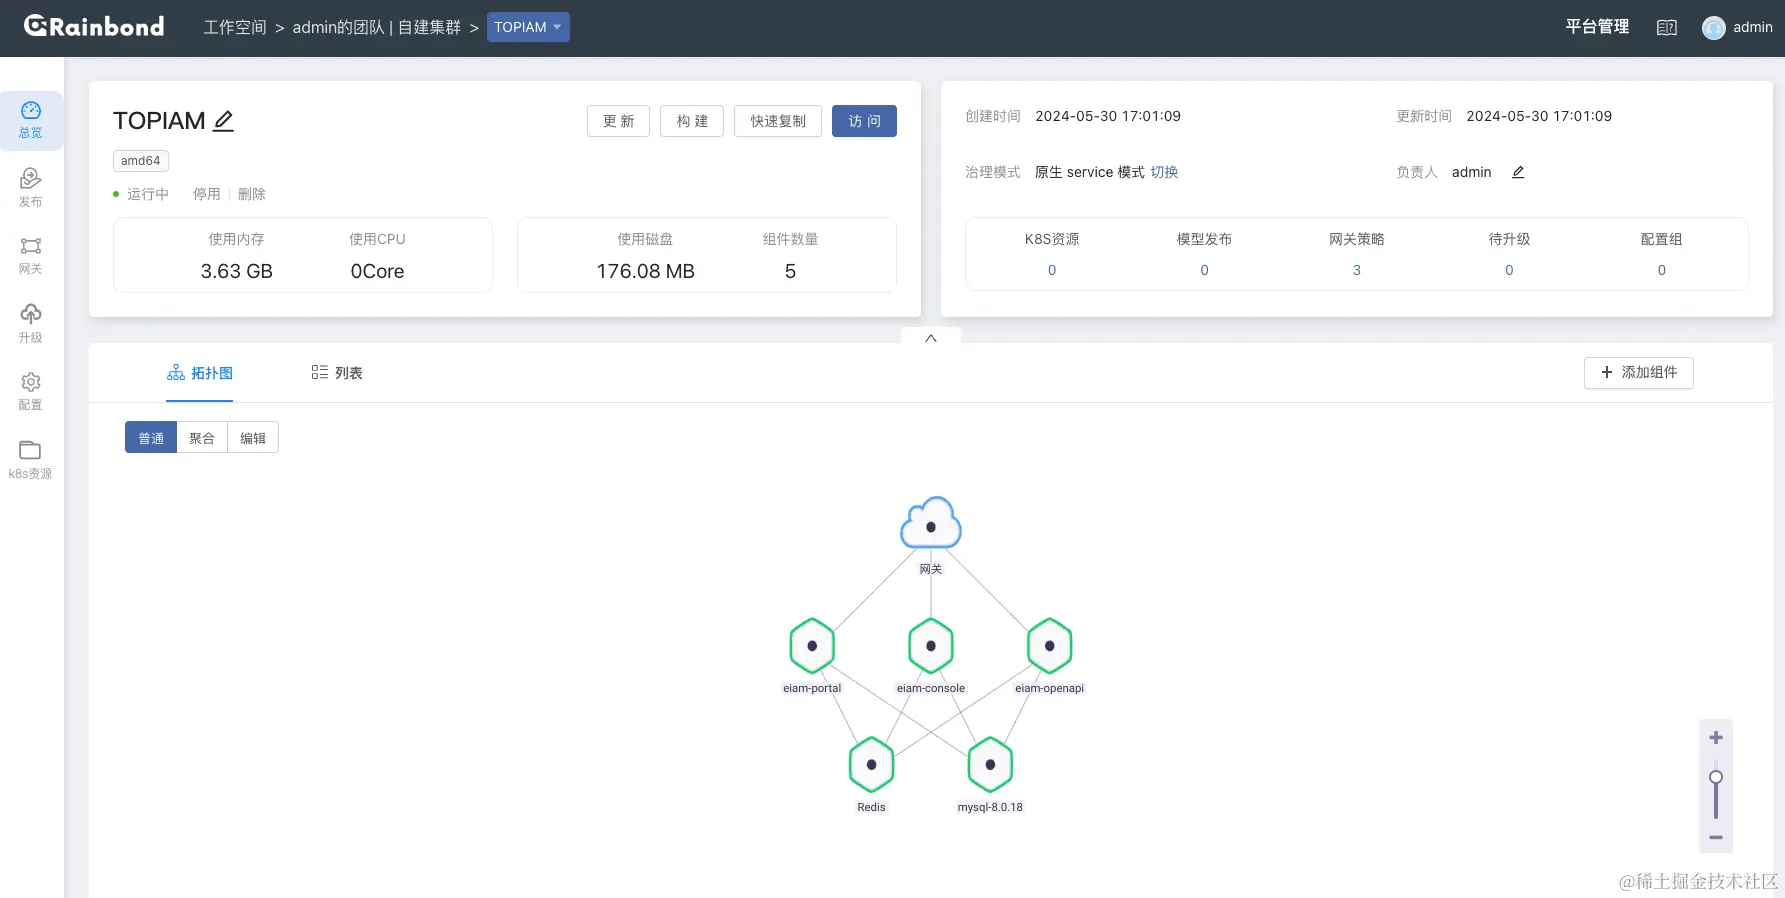Collapse the app info panel chevron

[931, 338]
